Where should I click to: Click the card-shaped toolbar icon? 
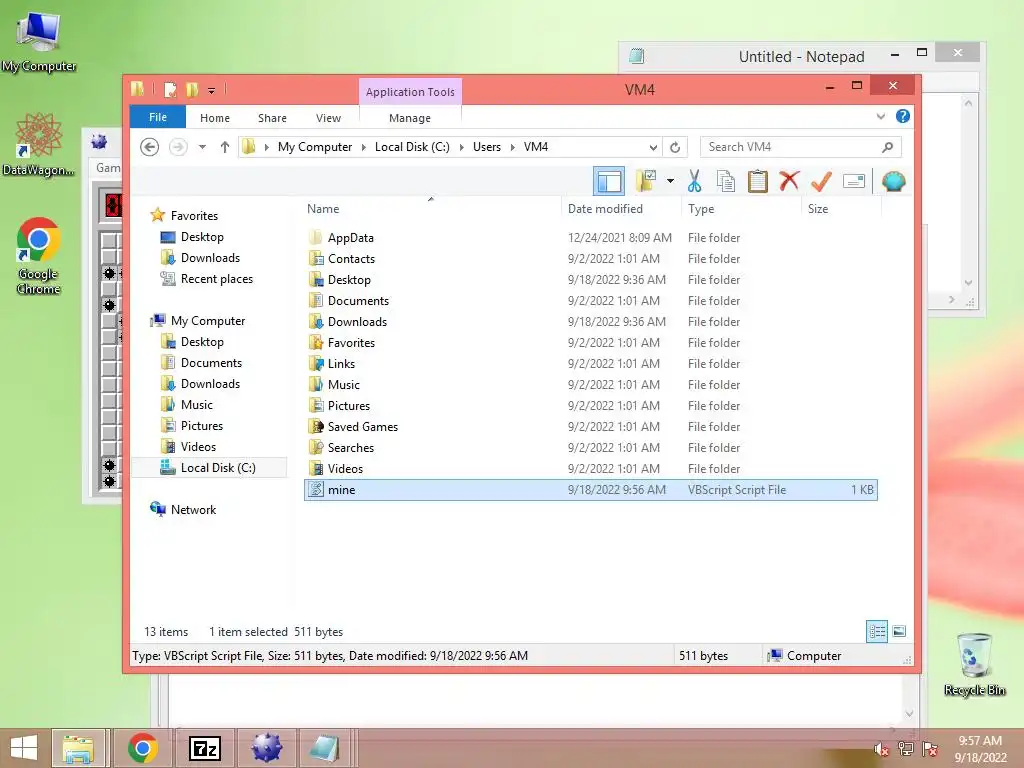tap(854, 182)
